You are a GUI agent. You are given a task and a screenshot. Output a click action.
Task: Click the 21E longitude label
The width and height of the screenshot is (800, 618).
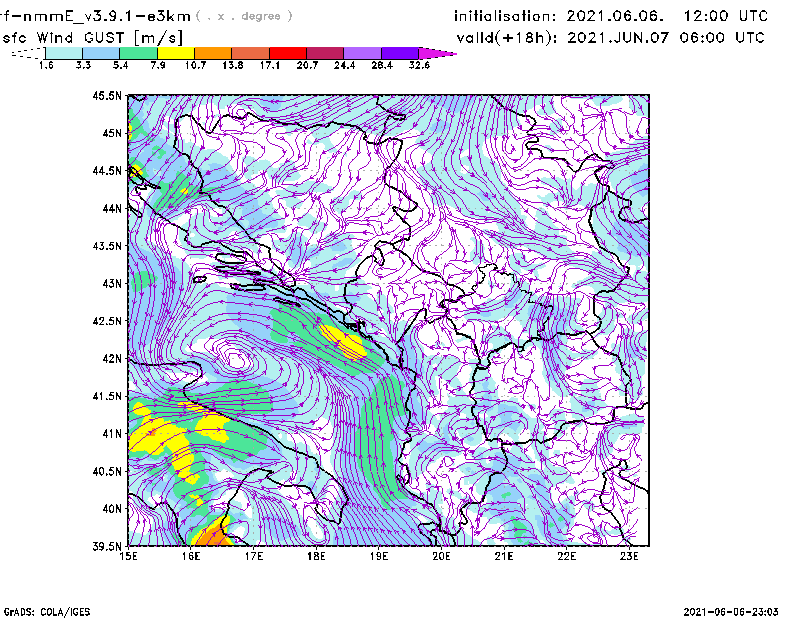coord(504,556)
